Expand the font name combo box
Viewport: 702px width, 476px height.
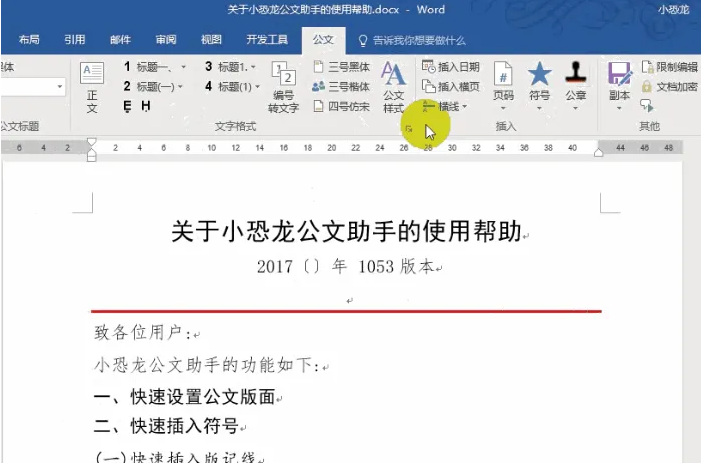tap(60, 86)
